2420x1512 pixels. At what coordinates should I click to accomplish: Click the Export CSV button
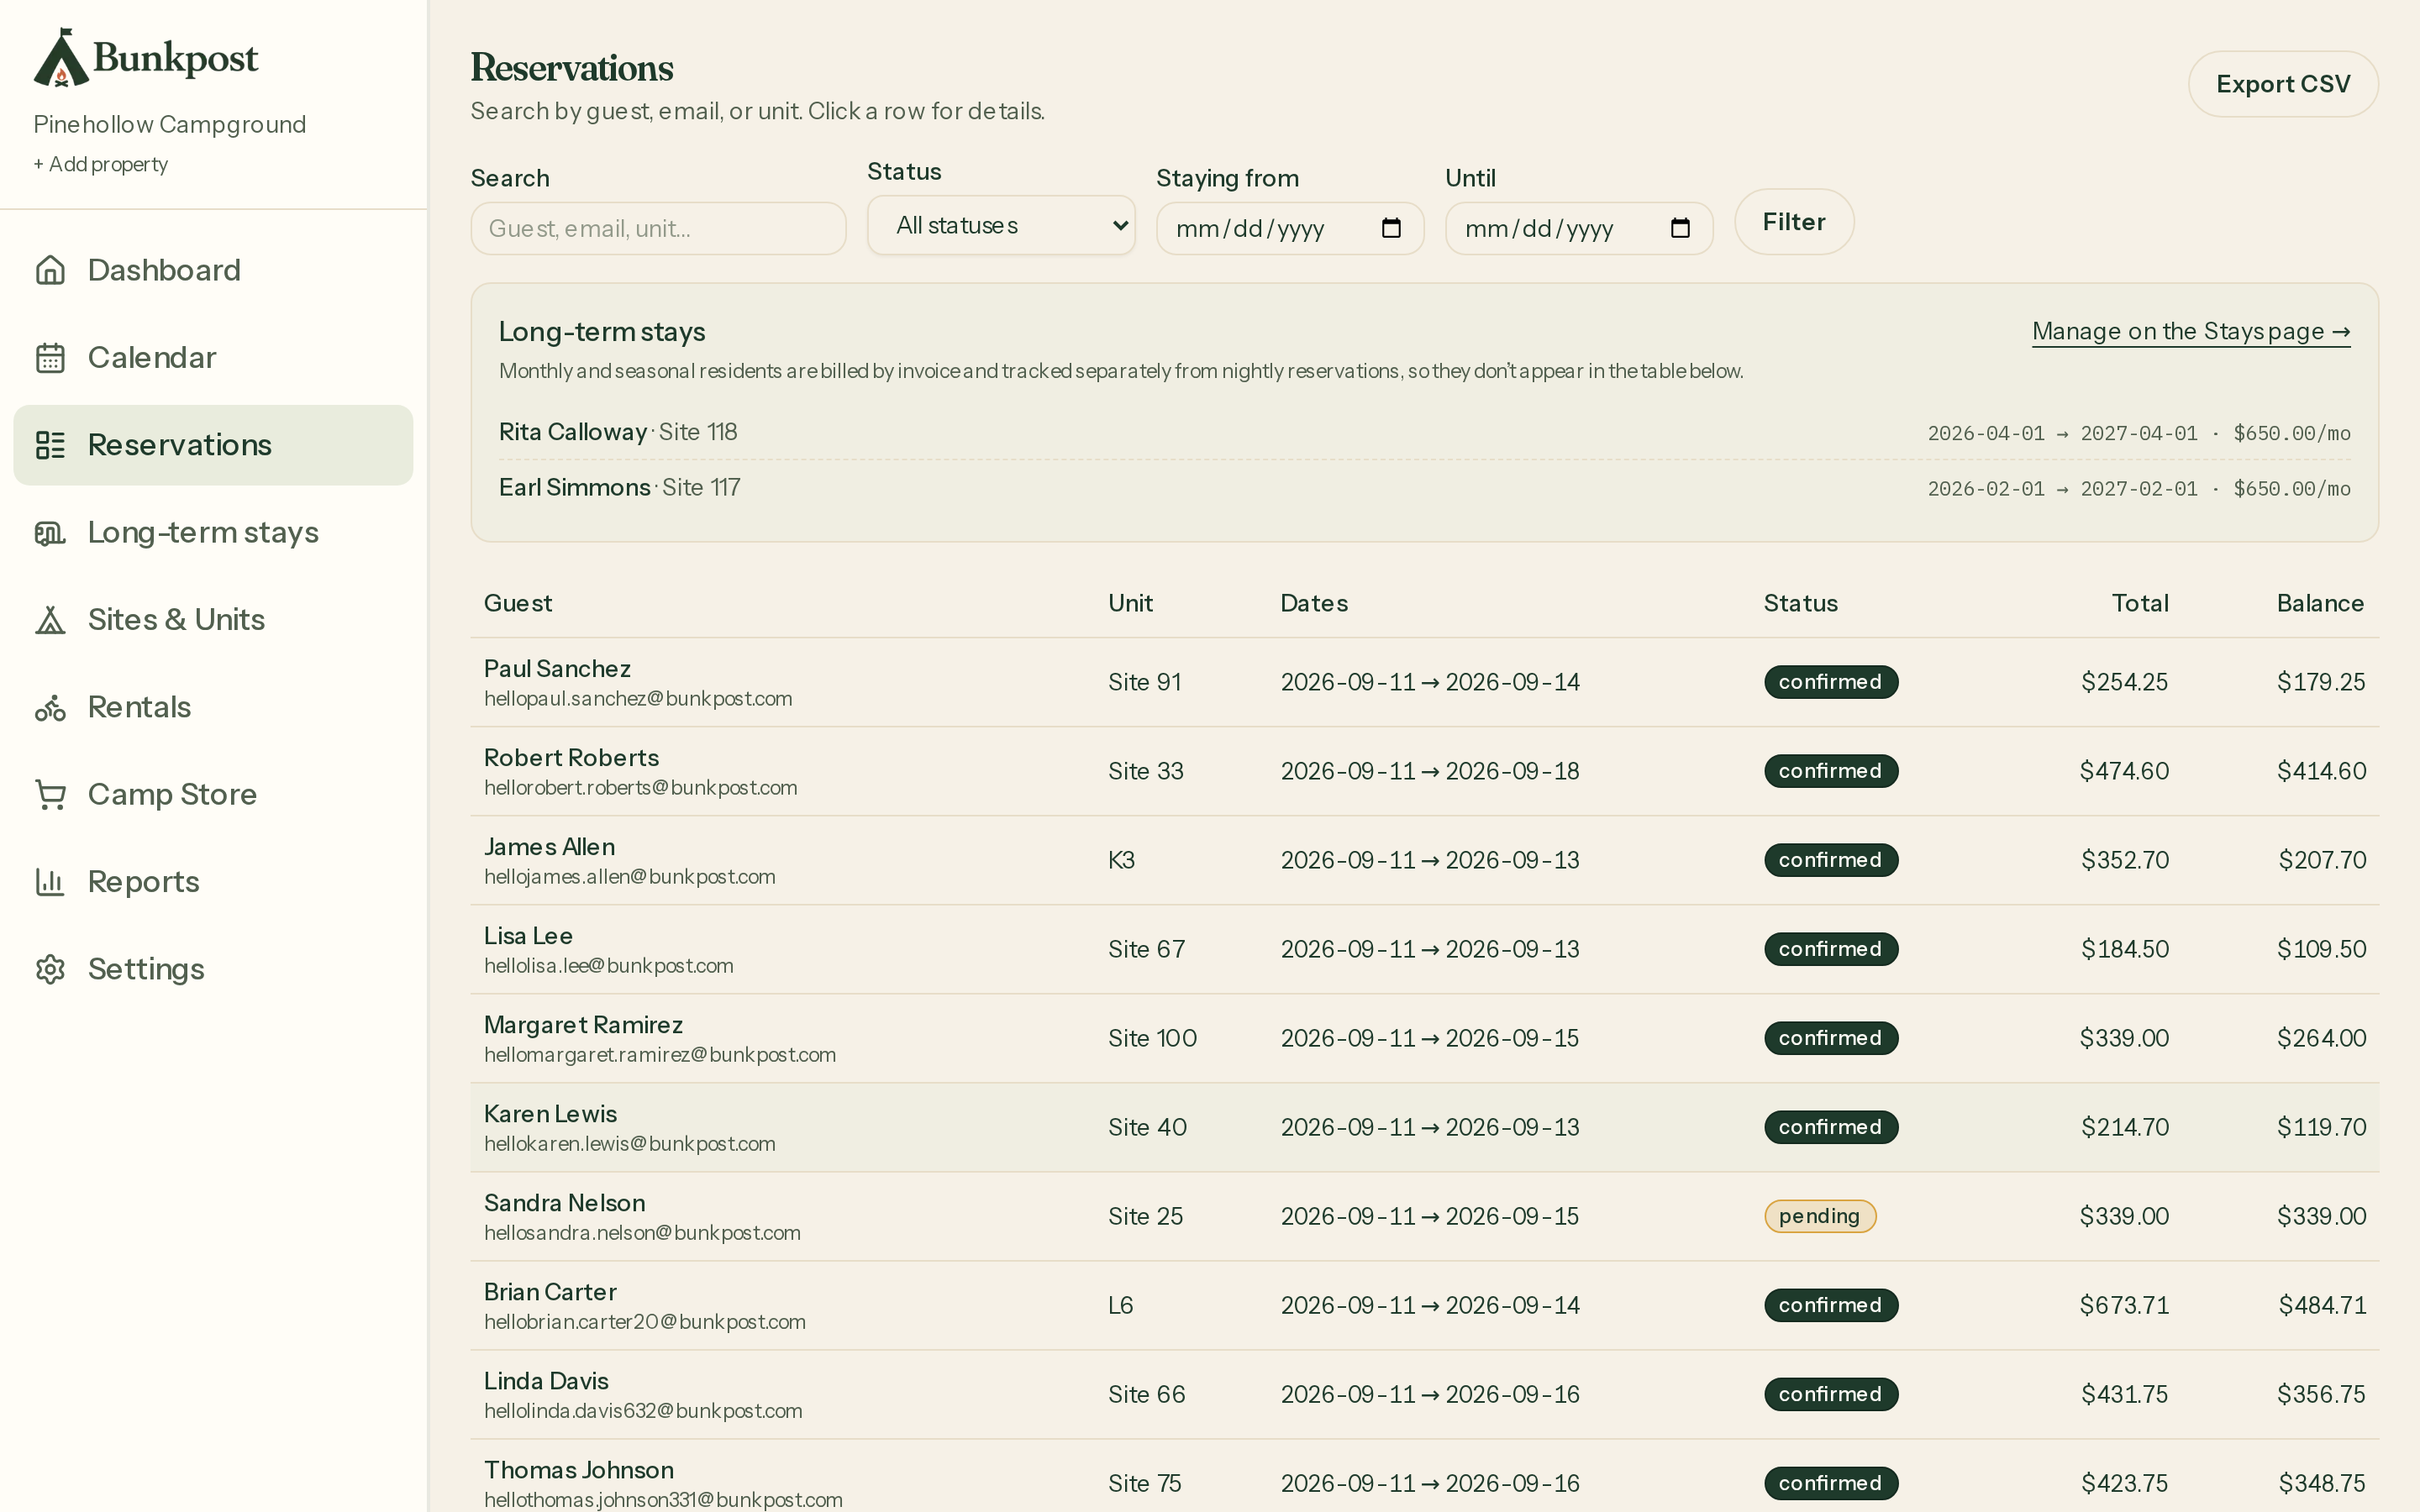pyautogui.click(x=2283, y=84)
